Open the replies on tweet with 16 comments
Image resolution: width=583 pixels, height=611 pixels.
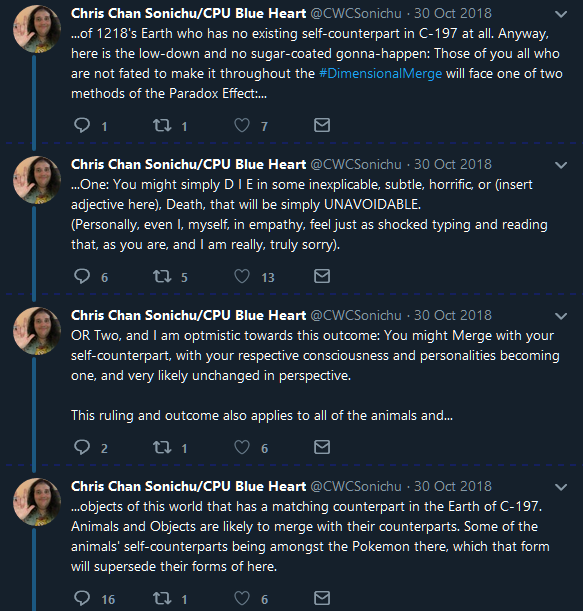(x=82, y=598)
